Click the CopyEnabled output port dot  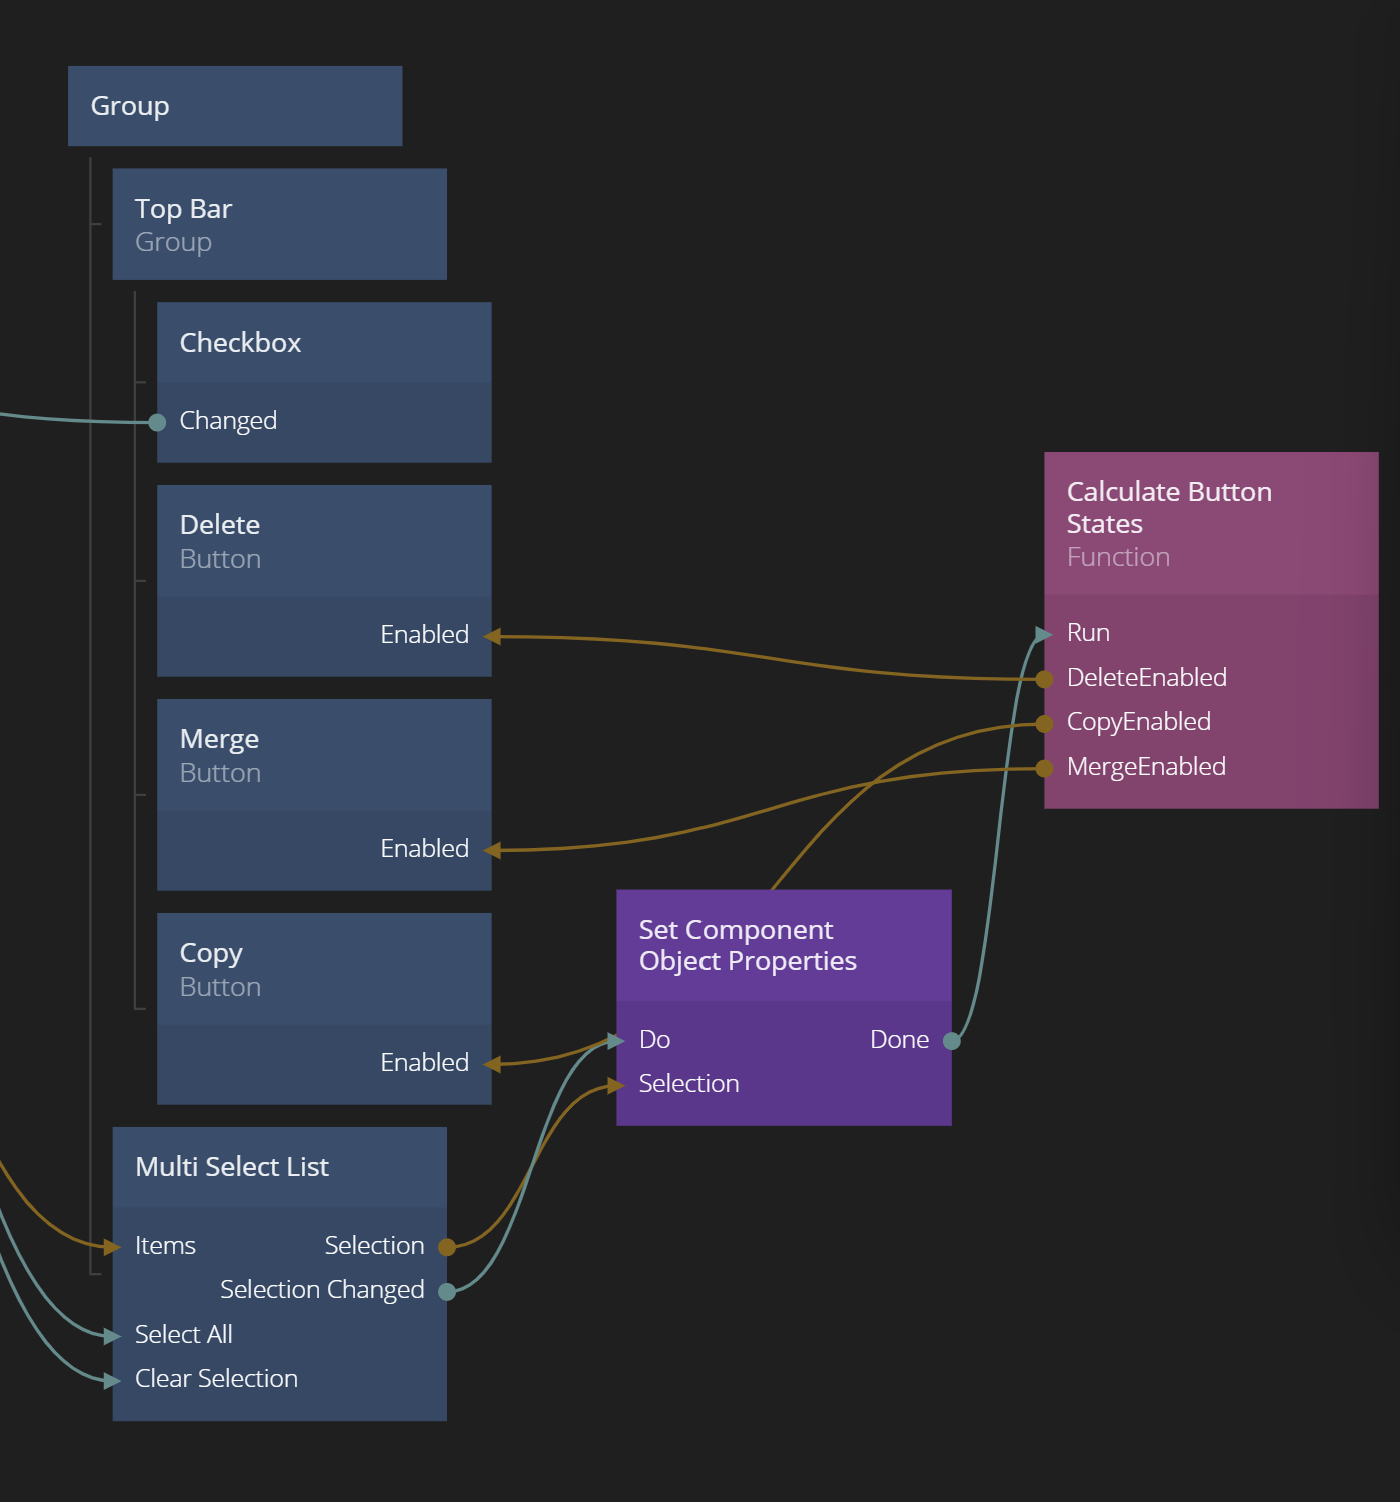point(1044,723)
